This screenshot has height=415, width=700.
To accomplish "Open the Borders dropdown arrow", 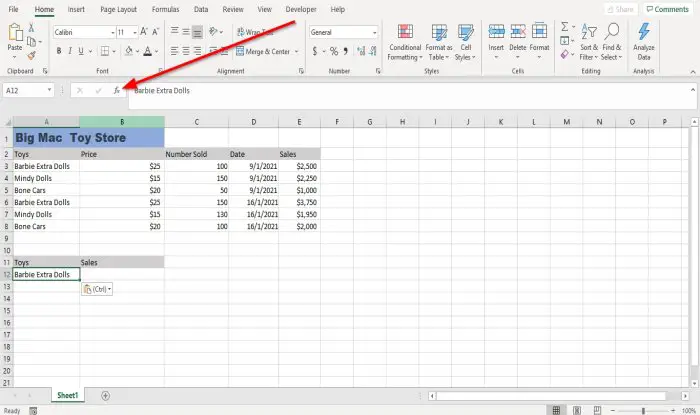I will [x=114, y=52].
